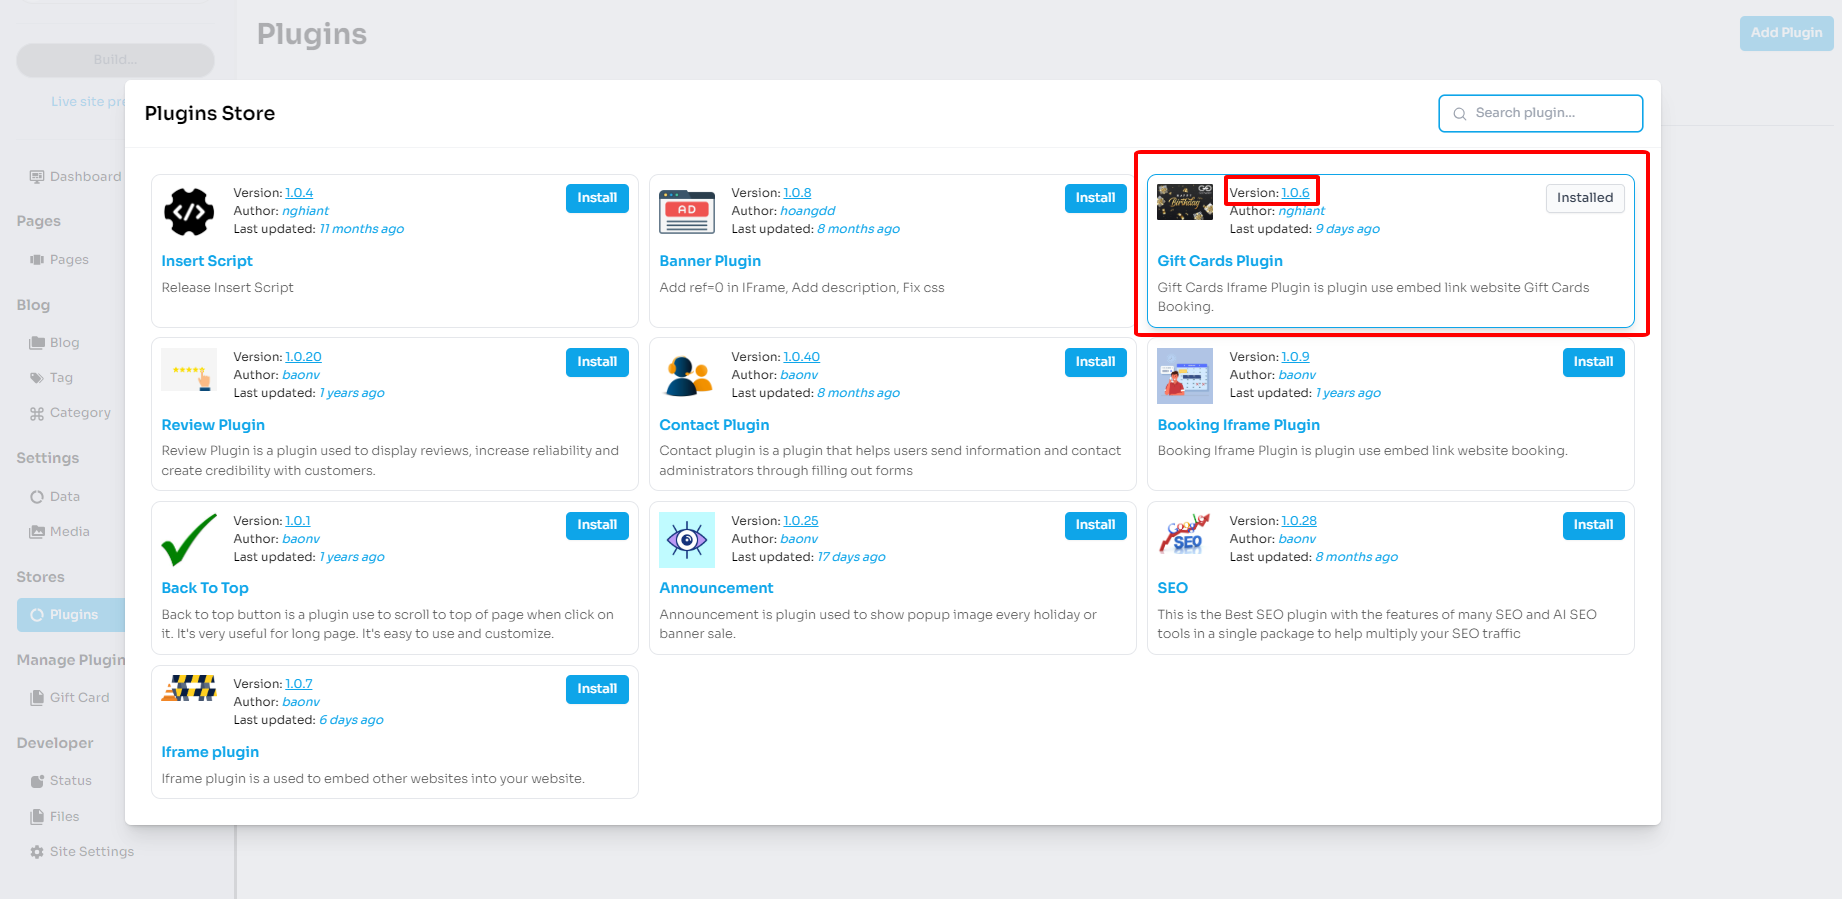This screenshot has height=899, width=1842.
Task: Install the SEO plugin
Action: point(1593,525)
